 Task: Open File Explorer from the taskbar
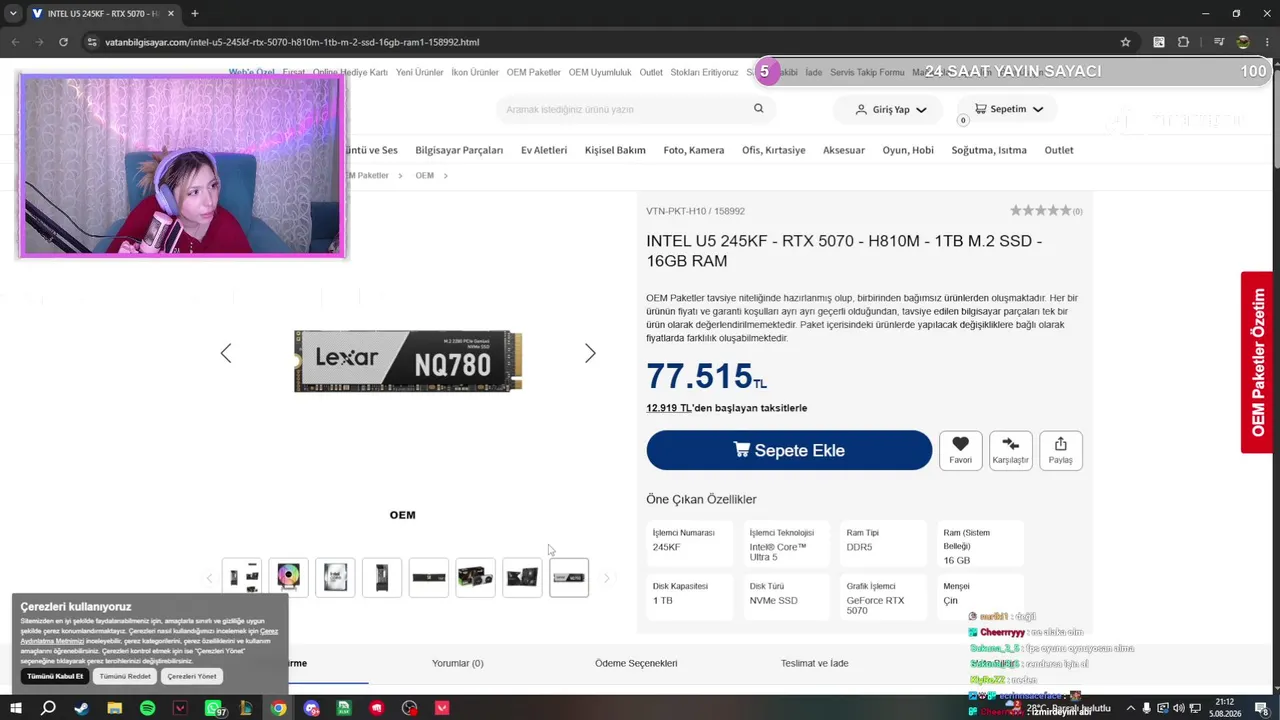(114, 708)
